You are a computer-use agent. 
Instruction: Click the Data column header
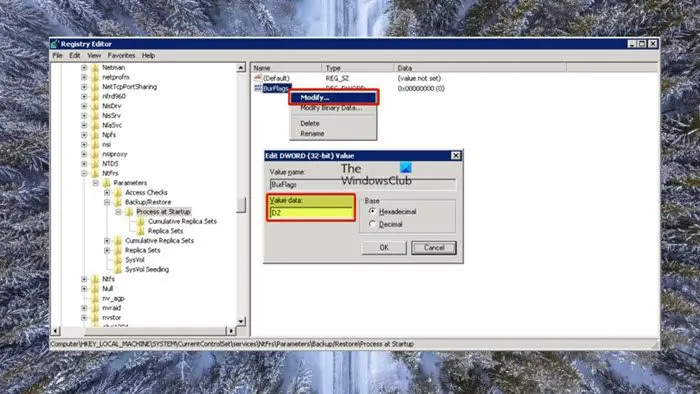(480, 68)
